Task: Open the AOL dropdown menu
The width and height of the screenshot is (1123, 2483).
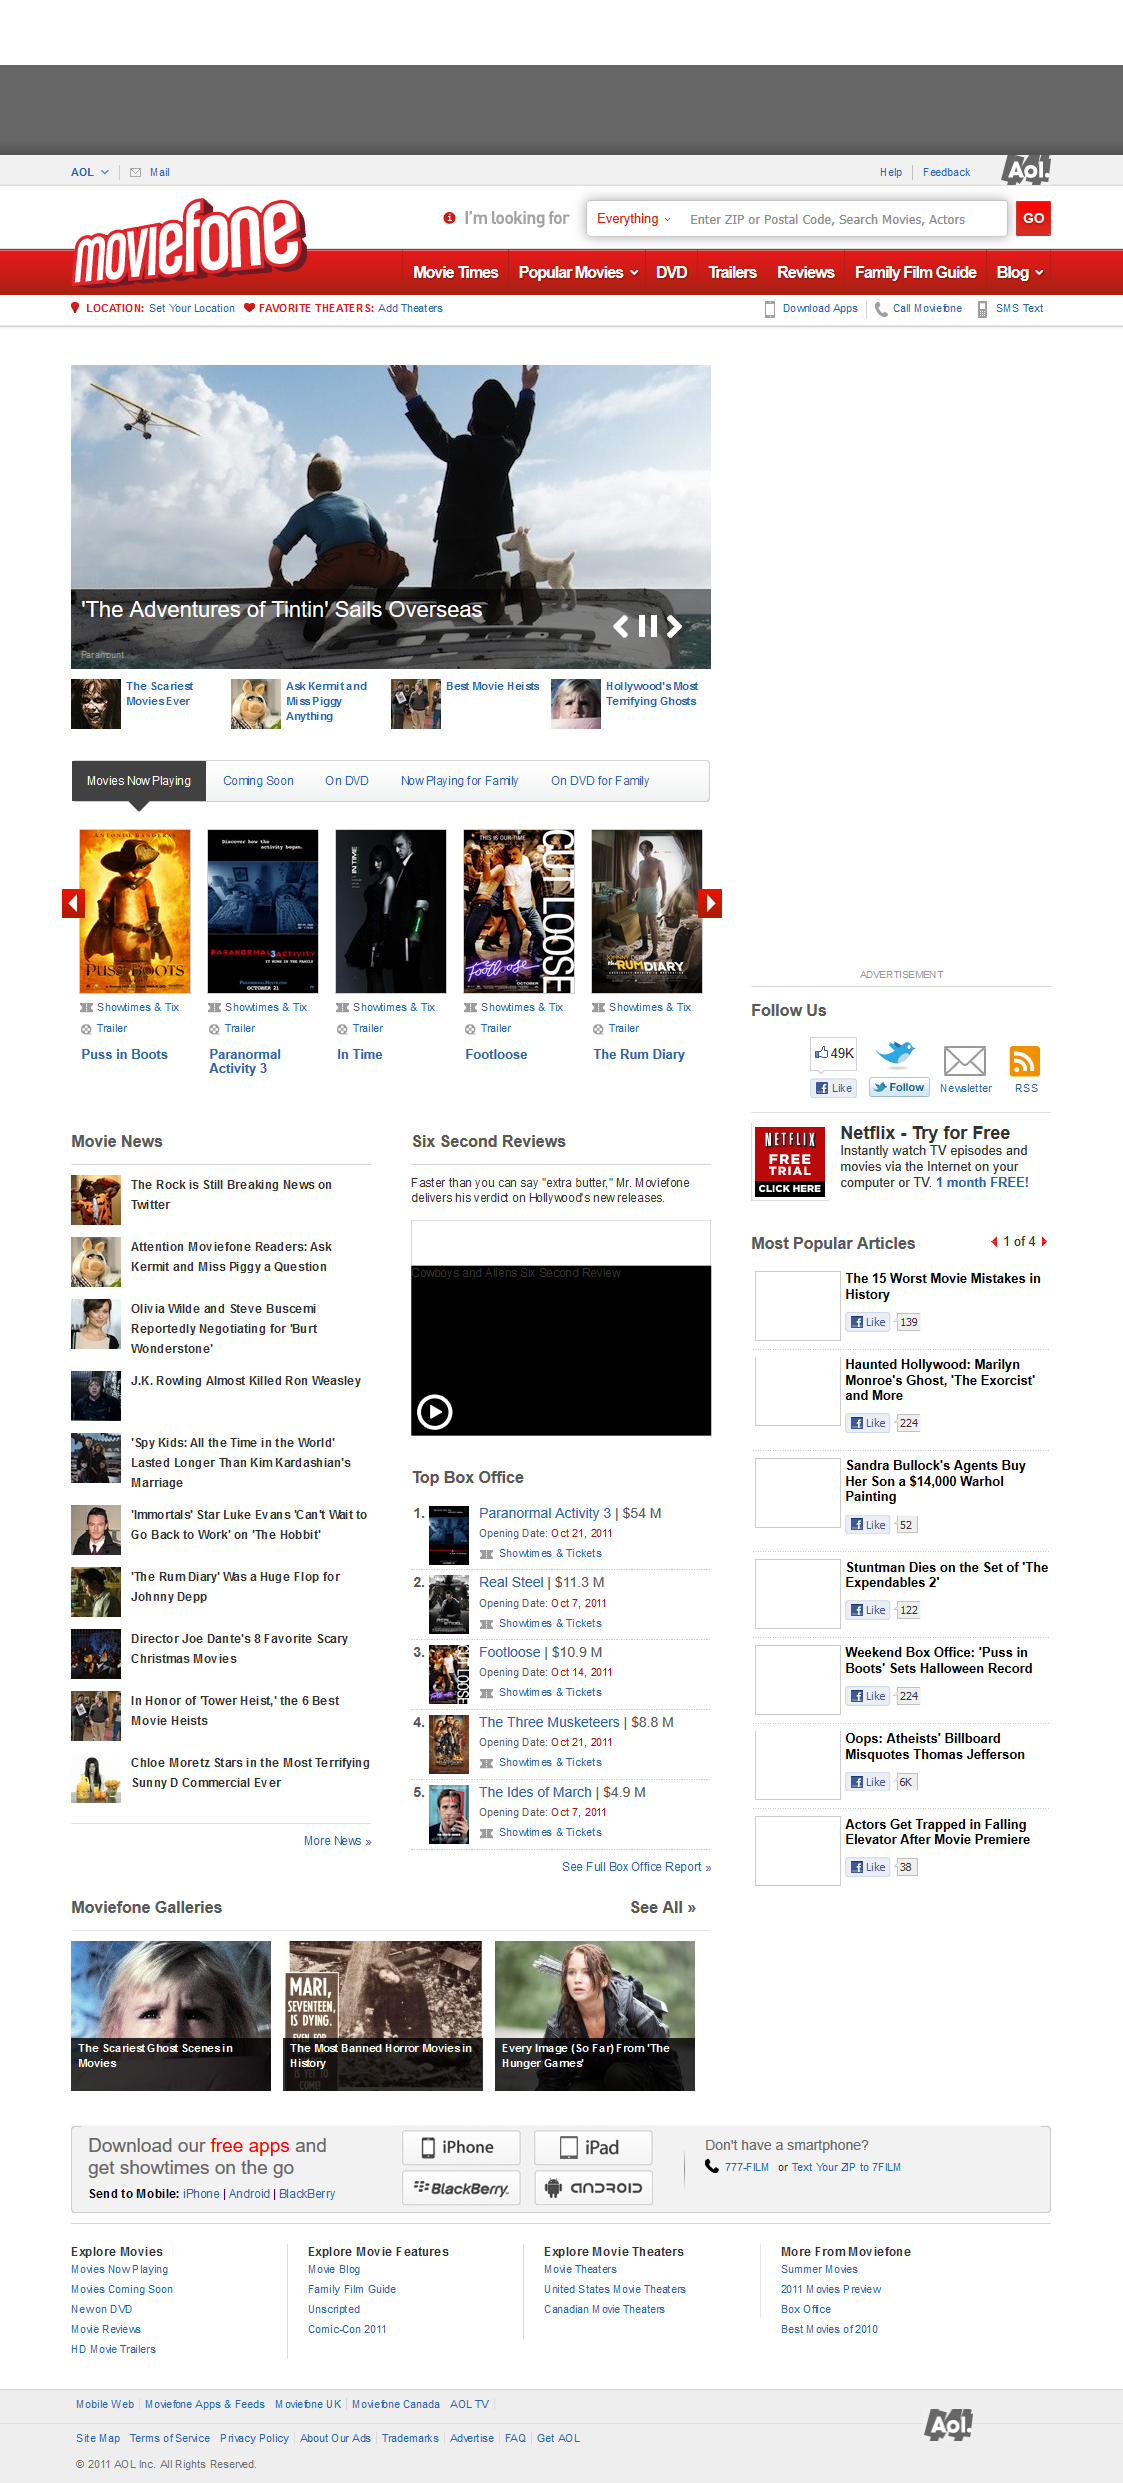Action: 90,172
